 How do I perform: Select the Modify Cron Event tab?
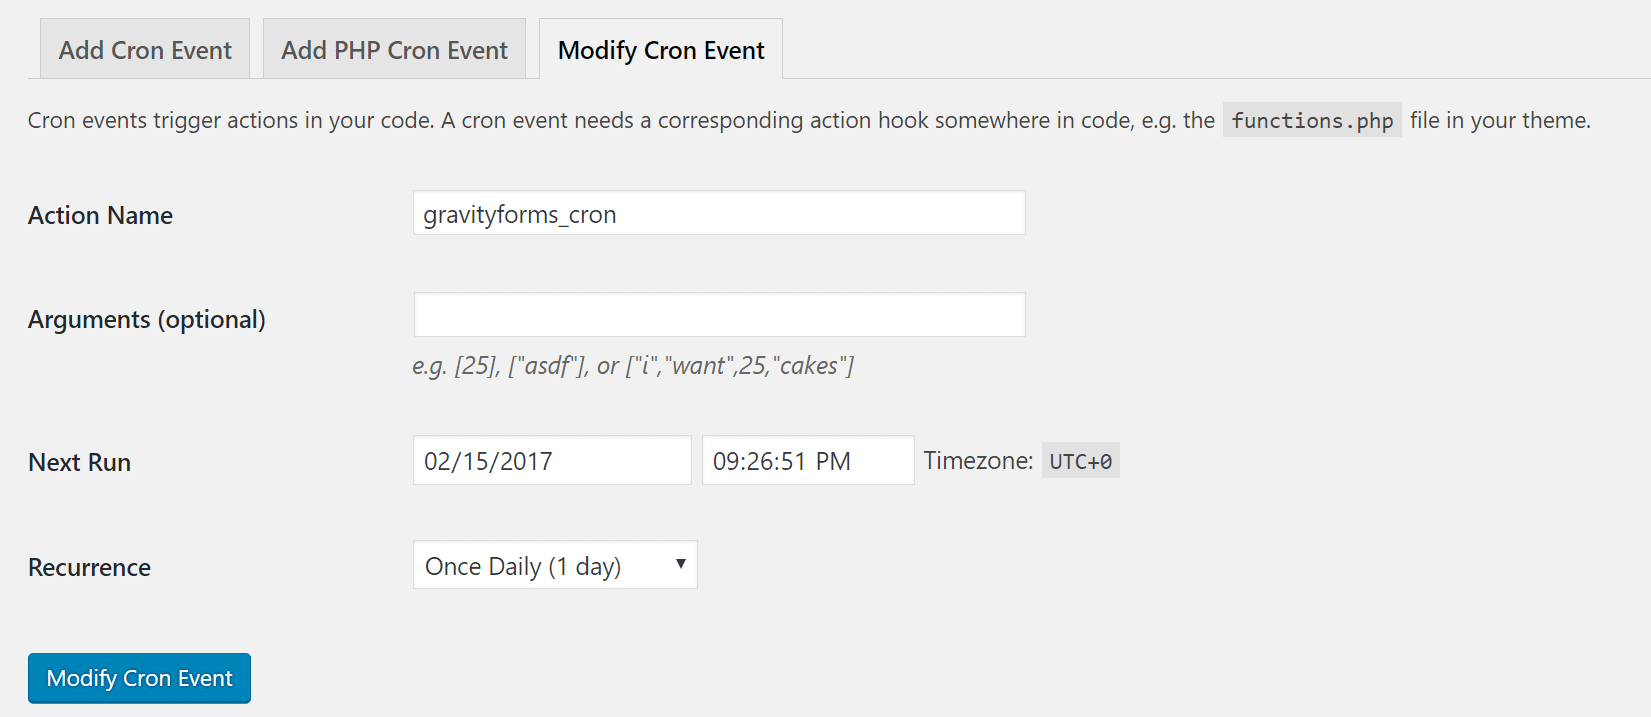(660, 49)
